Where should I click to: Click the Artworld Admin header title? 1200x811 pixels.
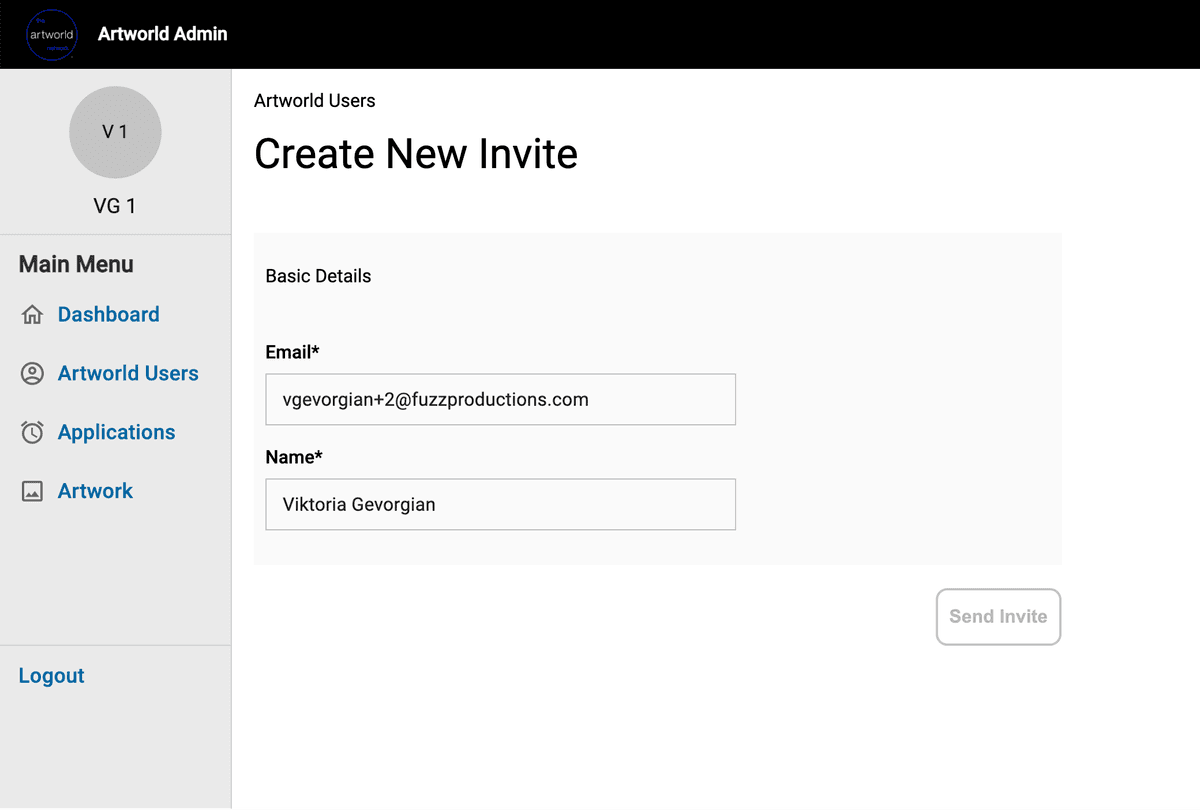tap(162, 34)
